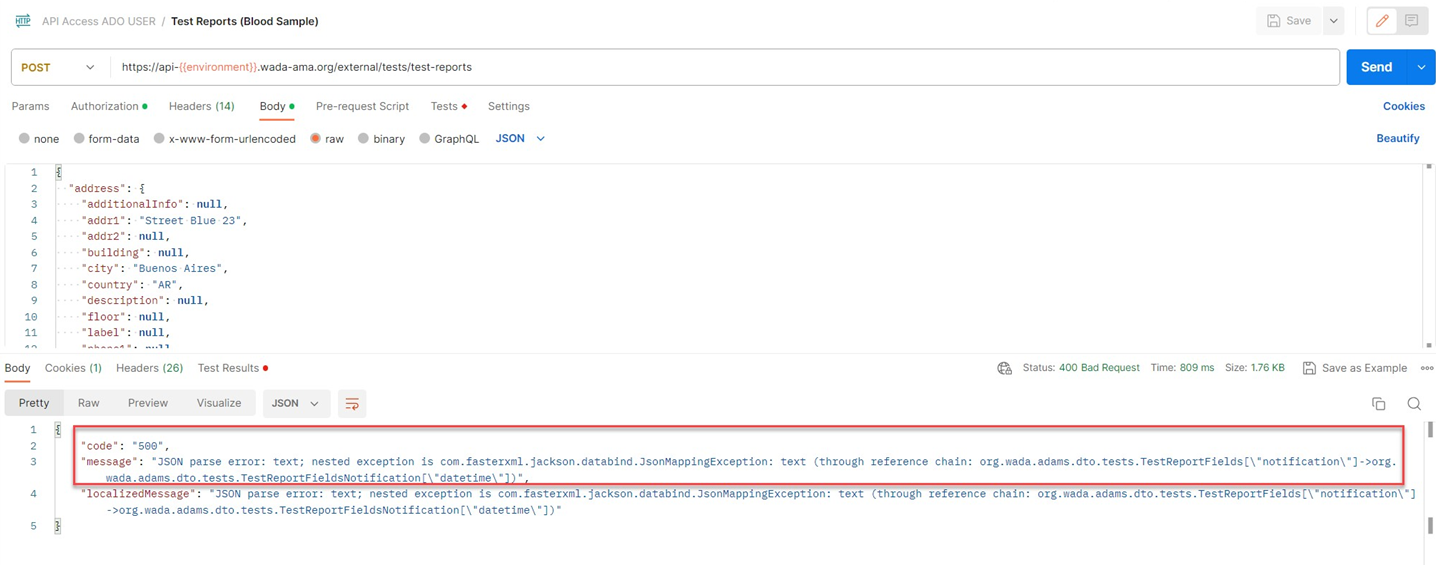Click the network globe status icon
The image size is (1436, 580).
1004,368
